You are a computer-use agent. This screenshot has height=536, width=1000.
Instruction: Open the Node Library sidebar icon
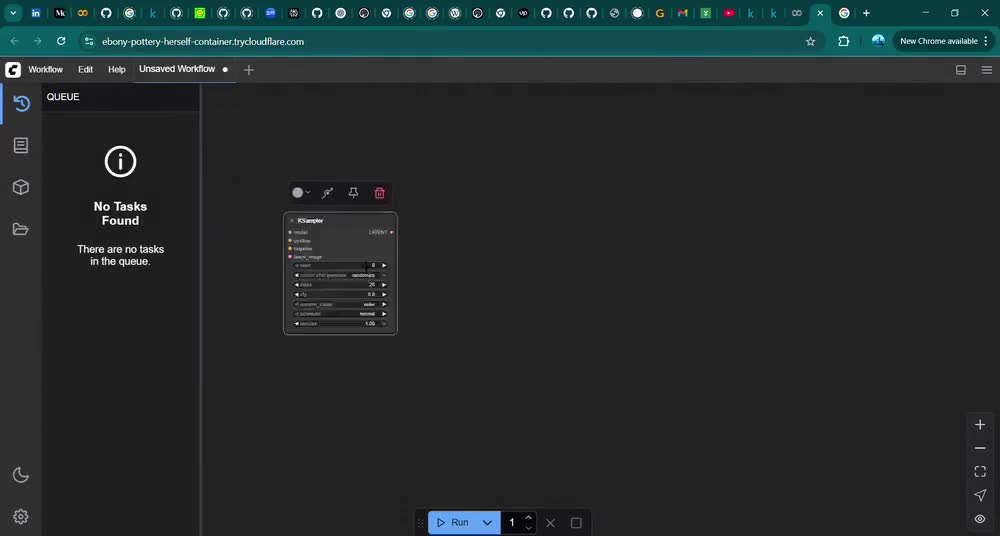pyautogui.click(x=21, y=145)
